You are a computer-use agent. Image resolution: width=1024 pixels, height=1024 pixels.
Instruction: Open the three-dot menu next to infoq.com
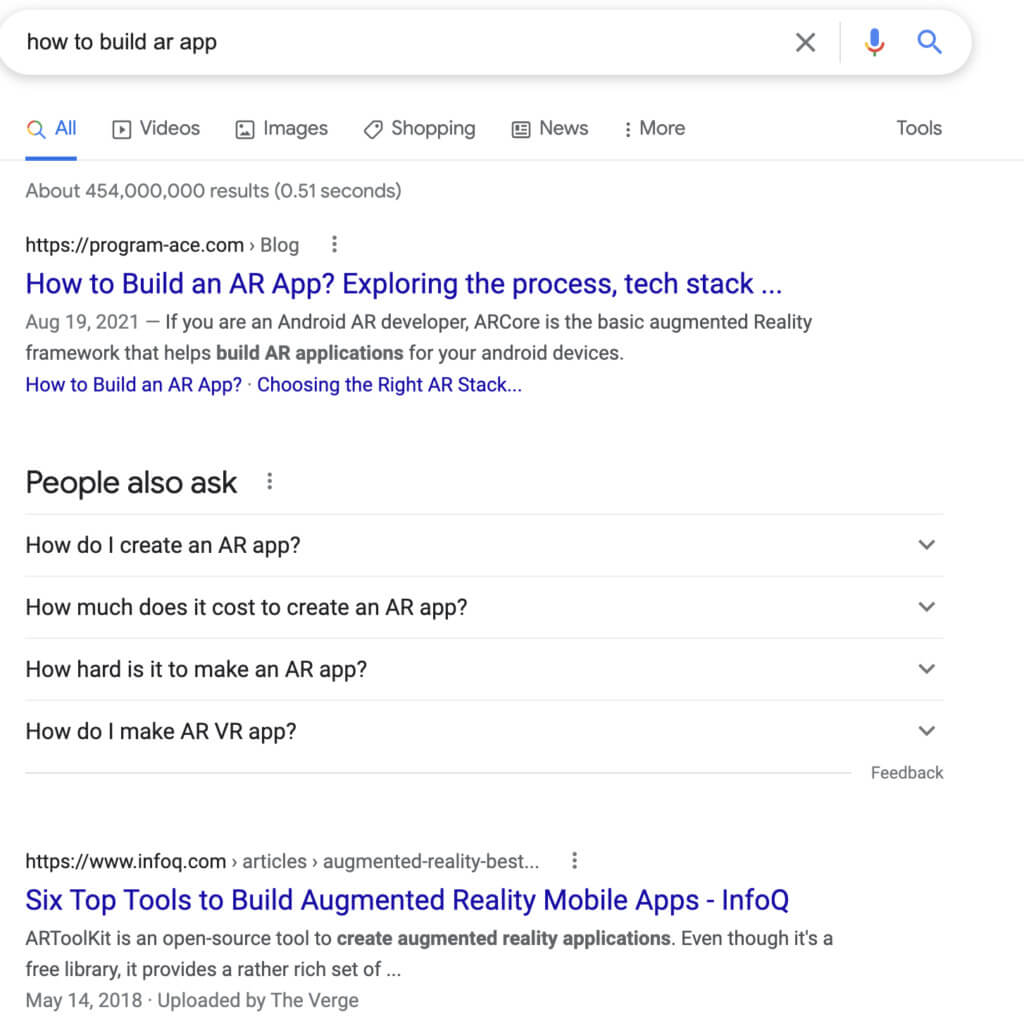coord(574,860)
